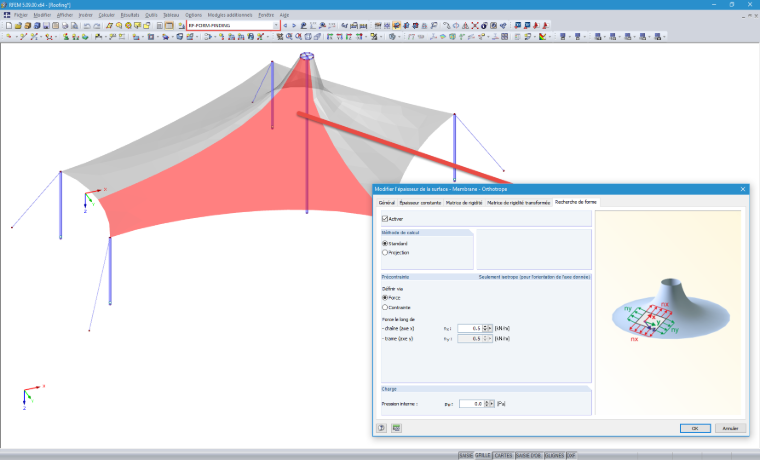Open the dialog help icon button

tap(381, 428)
